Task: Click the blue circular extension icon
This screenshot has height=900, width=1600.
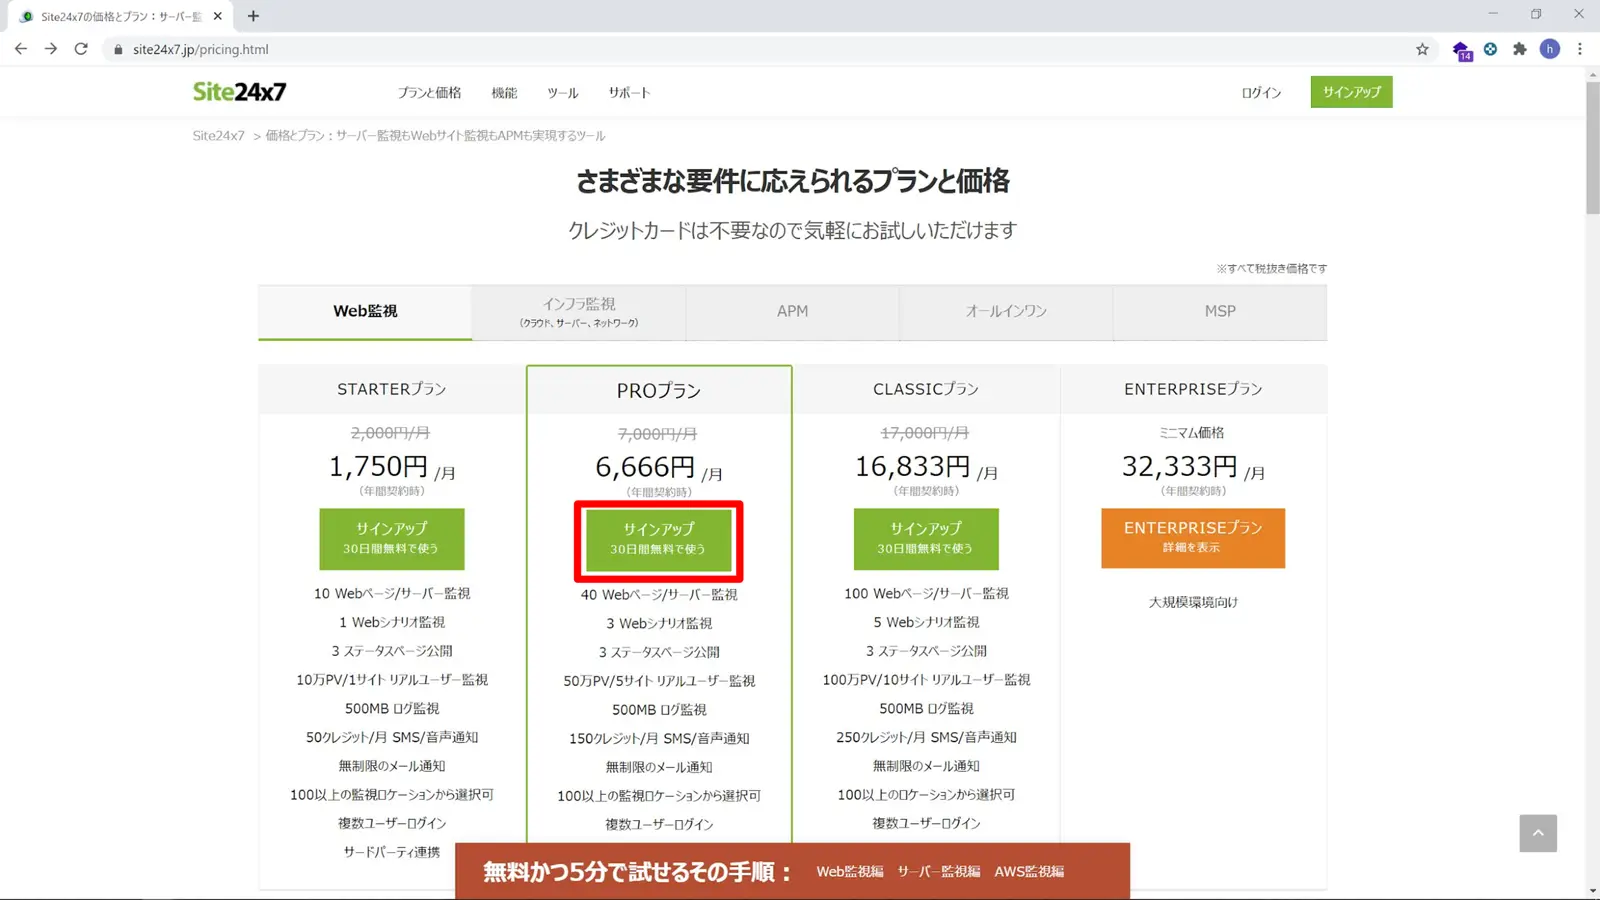Action: (1491, 49)
